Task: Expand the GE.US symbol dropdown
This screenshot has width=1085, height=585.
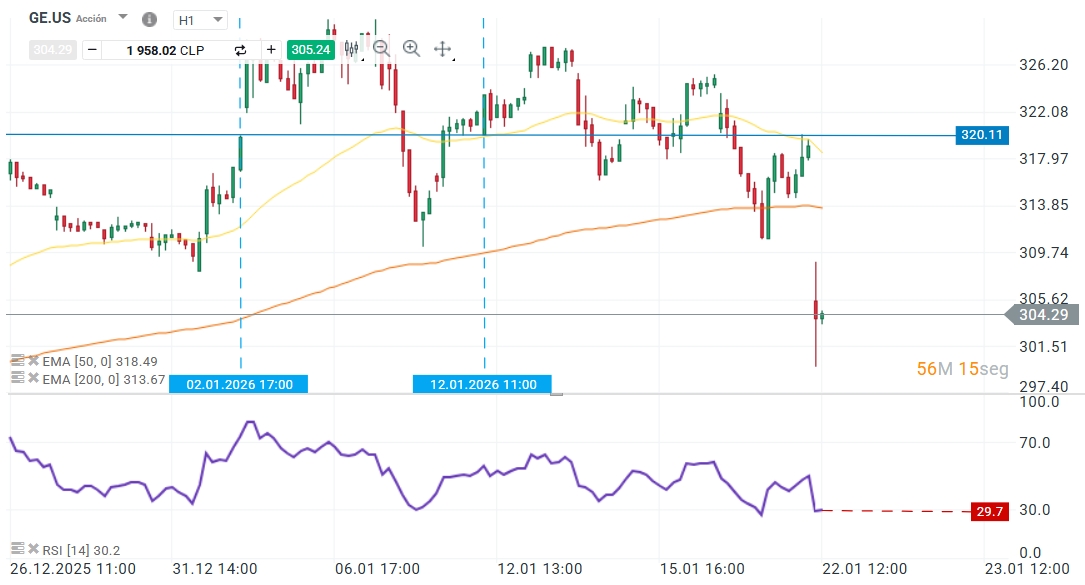Action: coord(123,18)
